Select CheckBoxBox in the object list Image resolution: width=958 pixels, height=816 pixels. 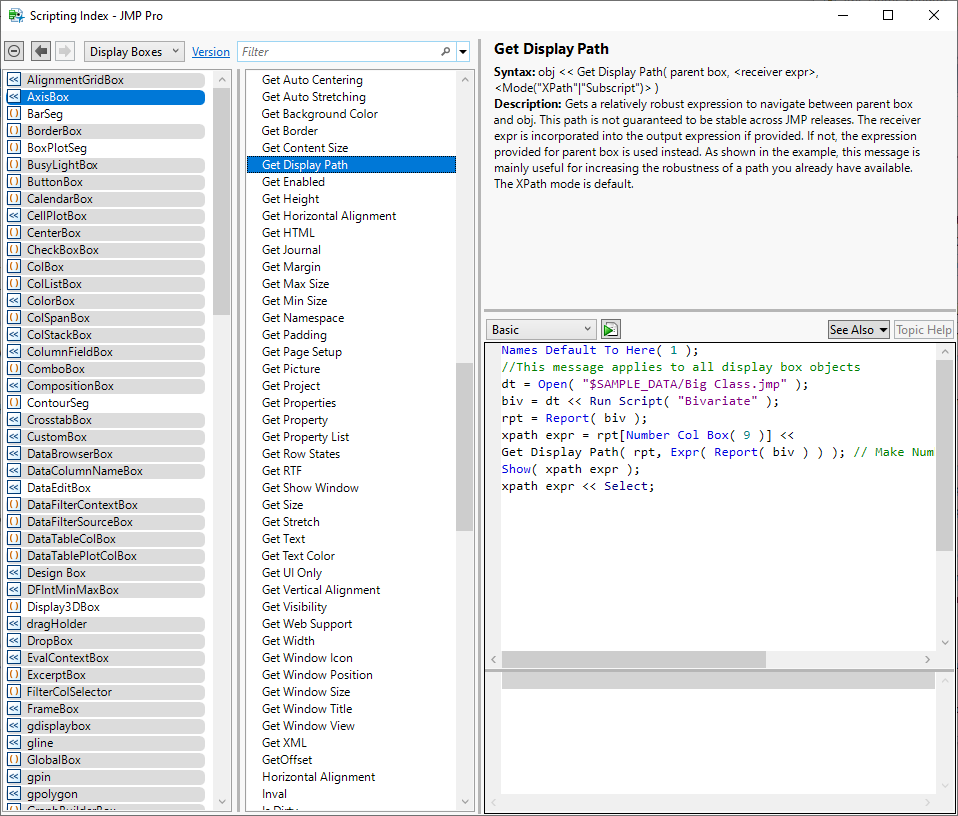(x=63, y=250)
